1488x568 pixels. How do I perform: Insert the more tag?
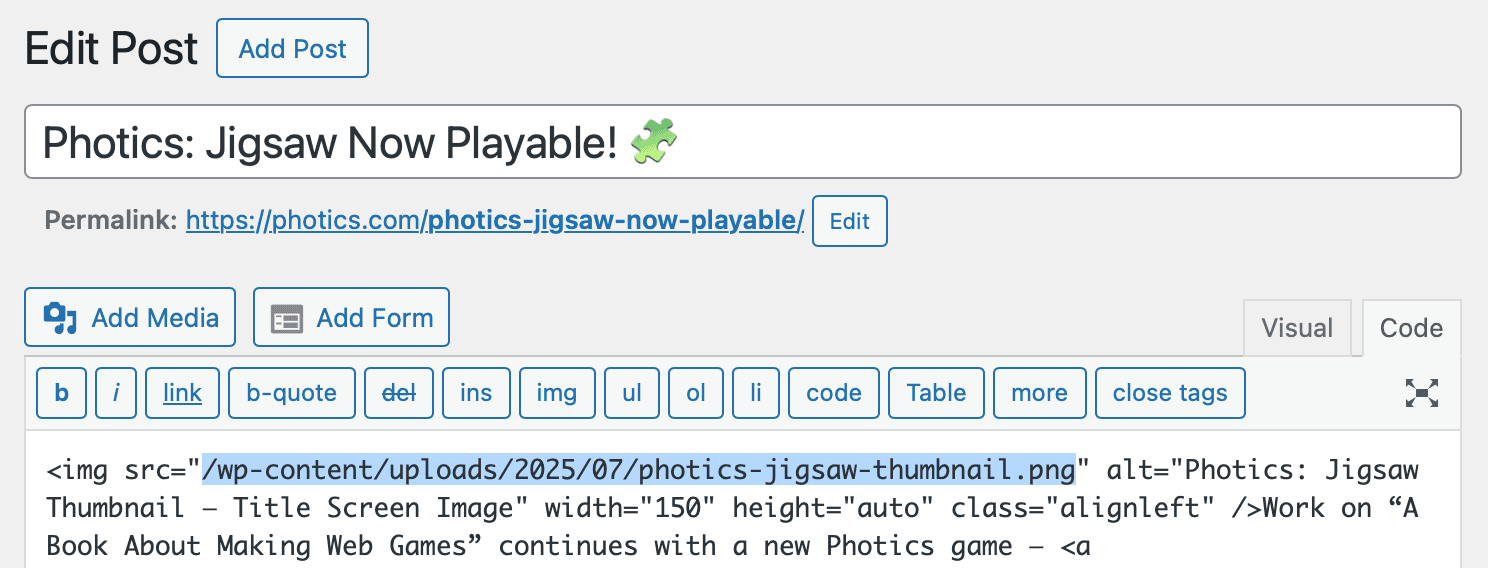click(x=1039, y=393)
